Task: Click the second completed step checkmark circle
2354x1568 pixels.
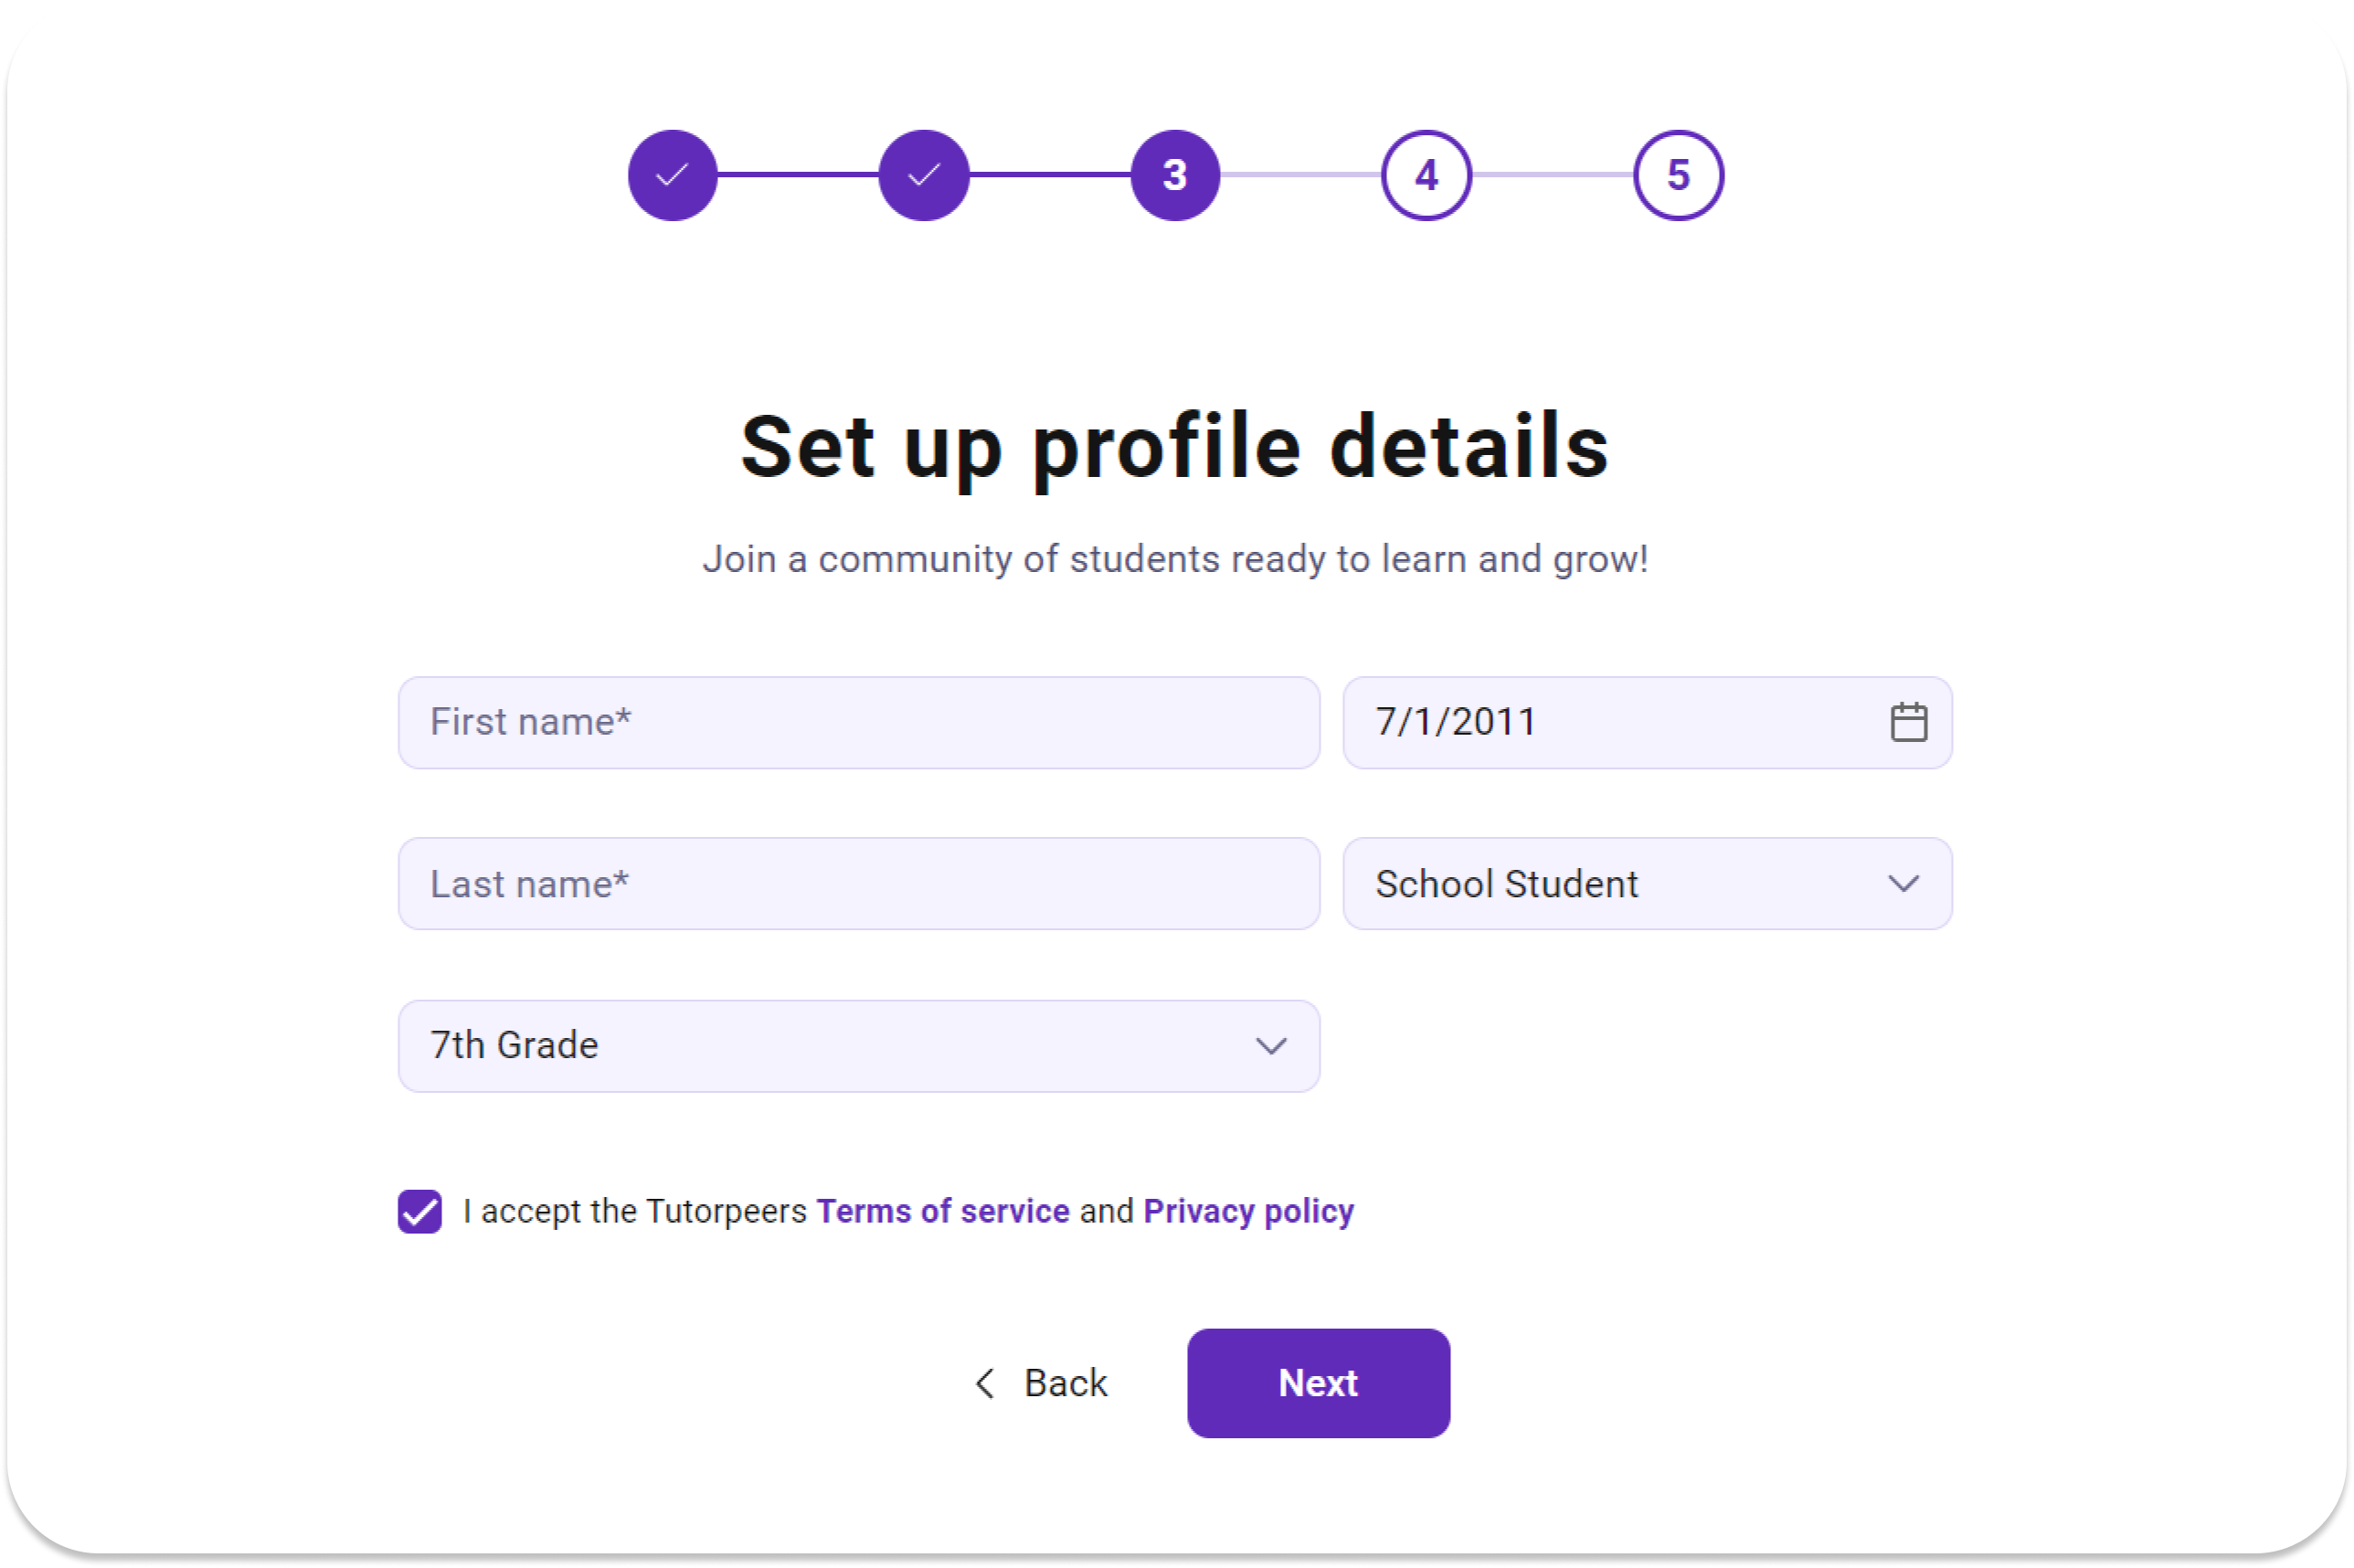Action: point(924,175)
